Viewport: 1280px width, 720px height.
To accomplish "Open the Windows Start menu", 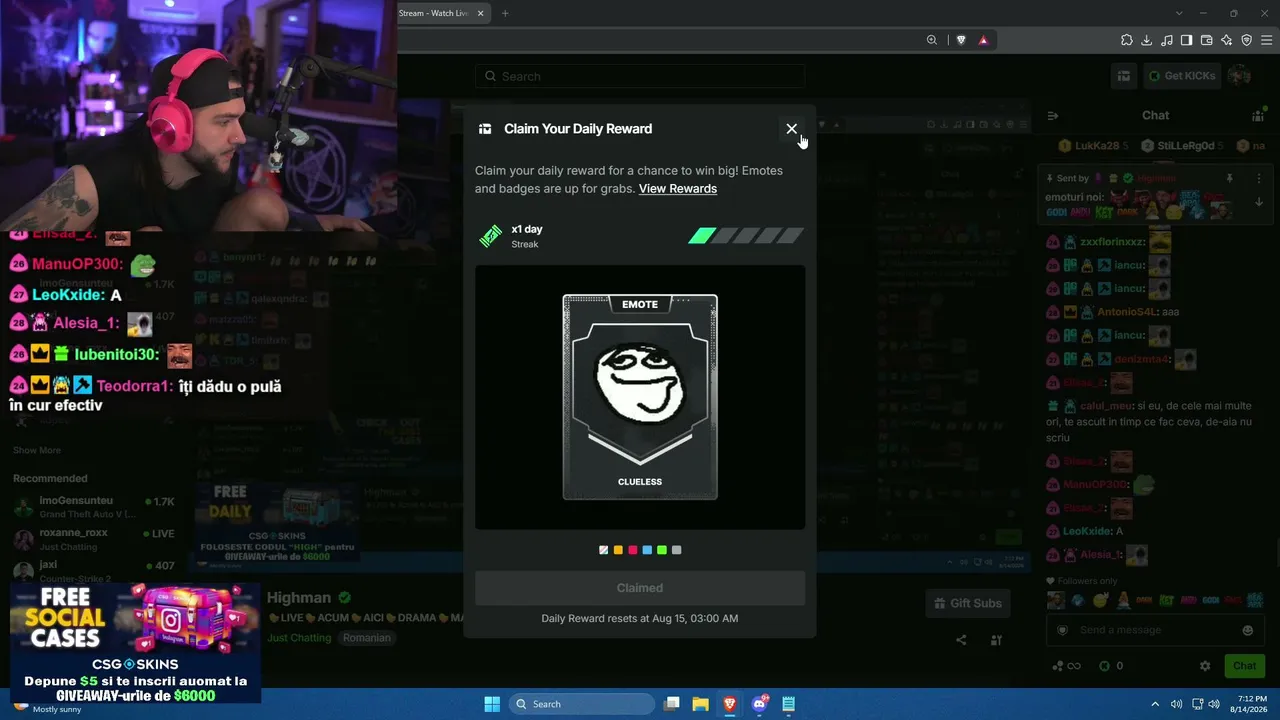I will 492,704.
